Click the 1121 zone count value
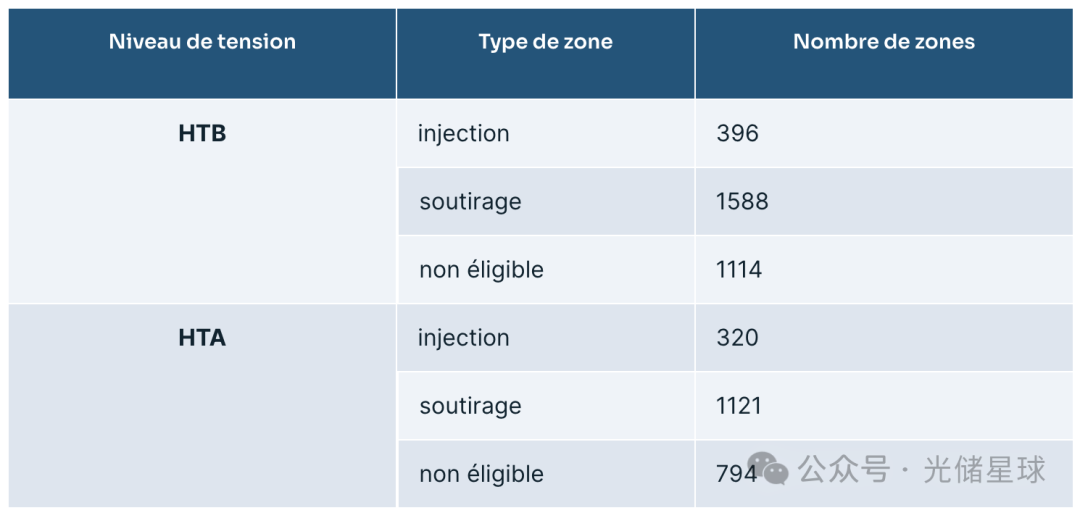1080x513 pixels. tap(739, 406)
